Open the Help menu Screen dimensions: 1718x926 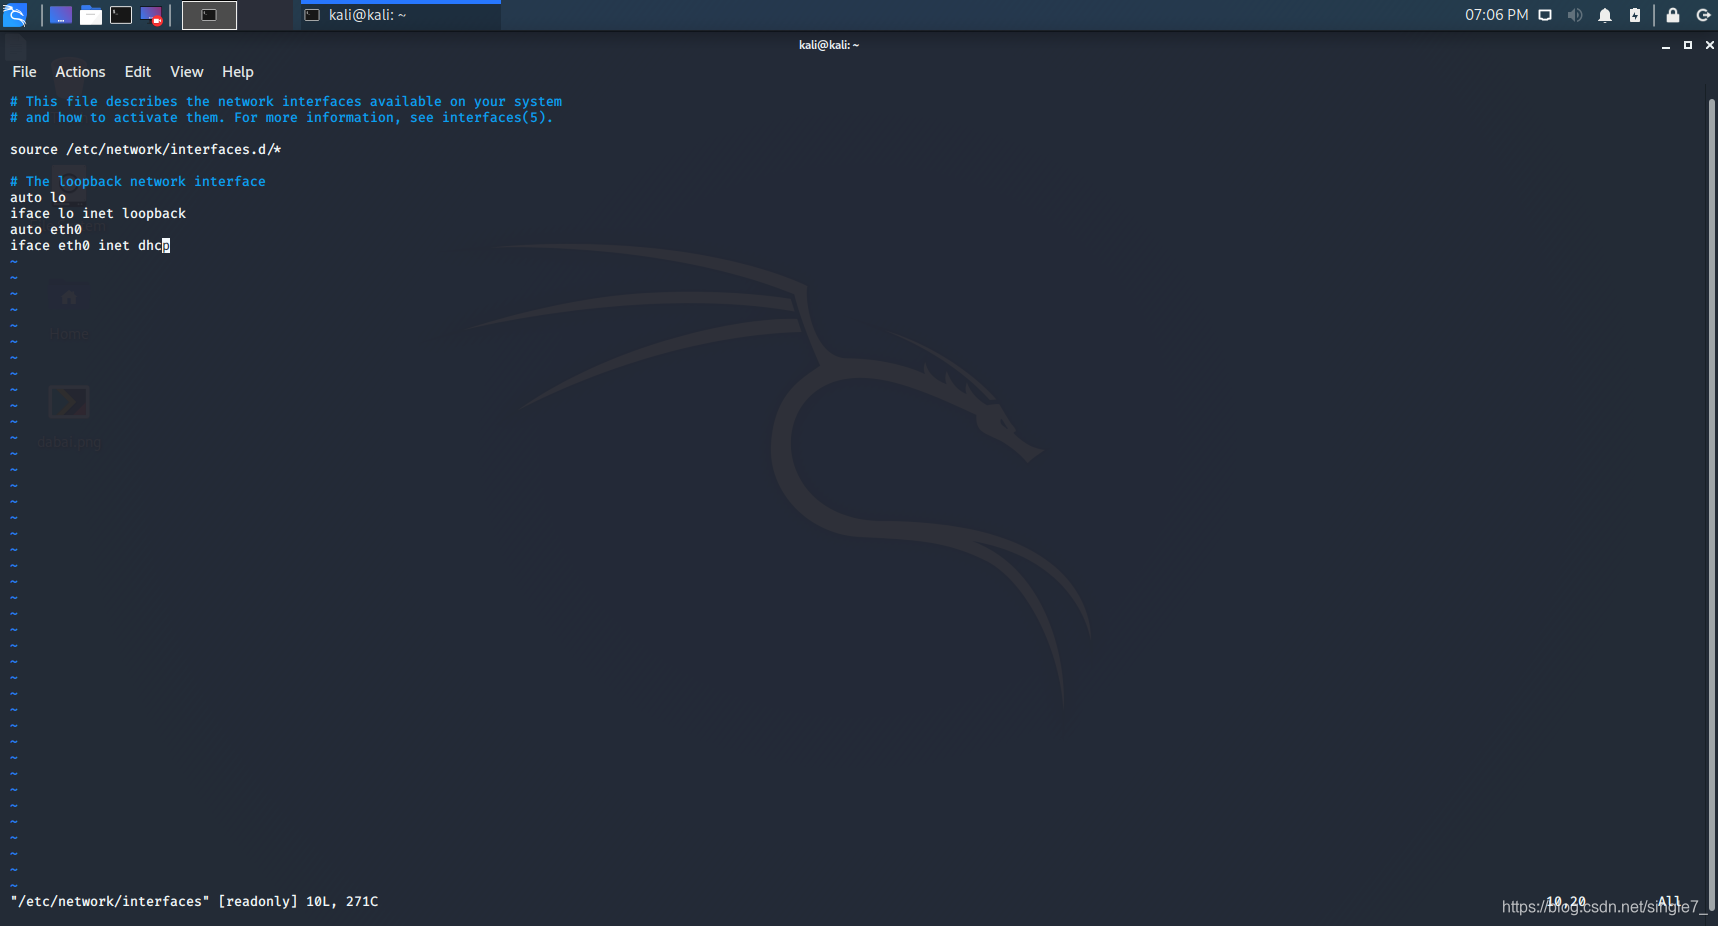[x=238, y=72]
